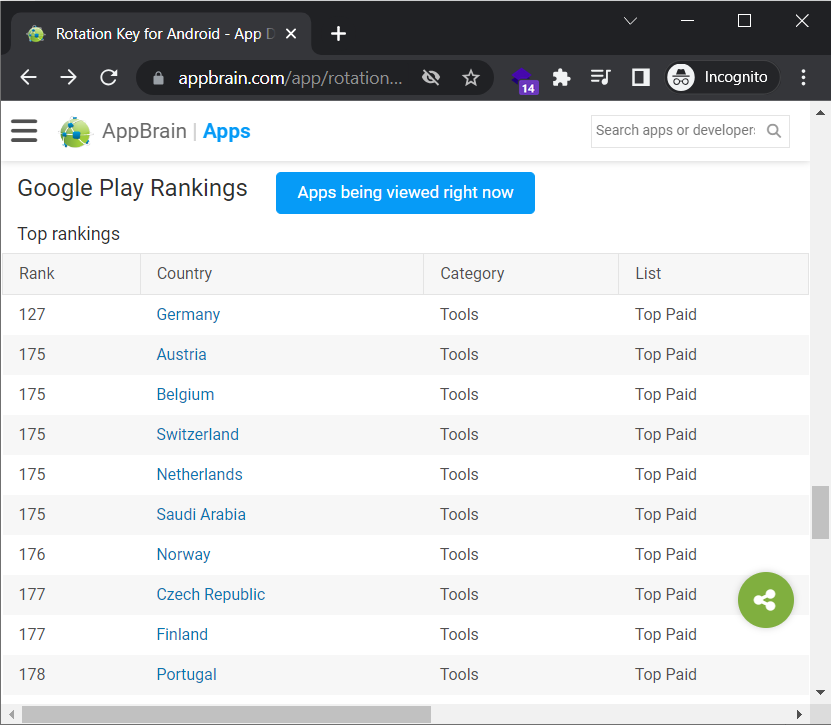The height and width of the screenshot is (725, 831).
Task: Open the Norway country link
Action: pyautogui.click(x=183, y=554)
